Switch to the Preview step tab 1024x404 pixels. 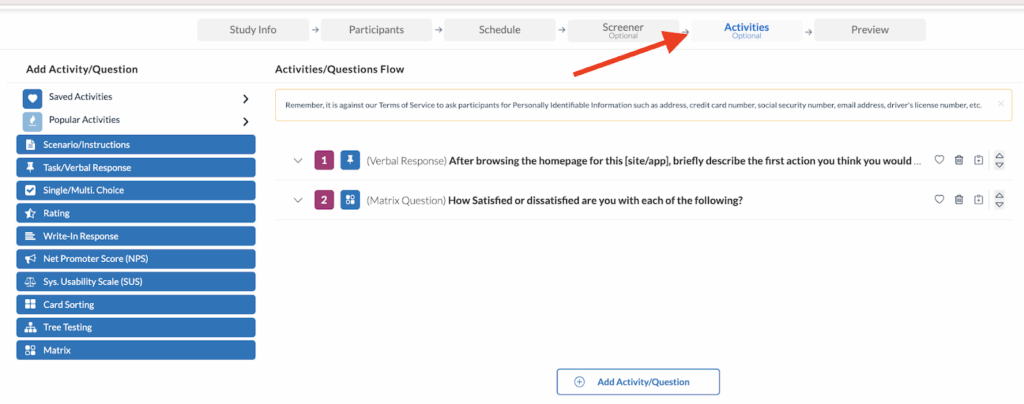click(x=869, y=30)
